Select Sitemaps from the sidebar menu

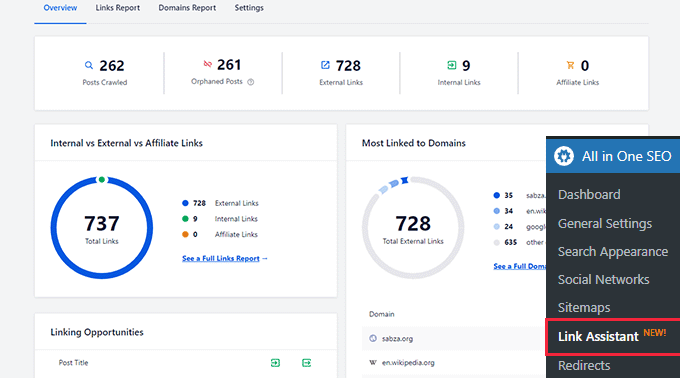tap(584, 308)
